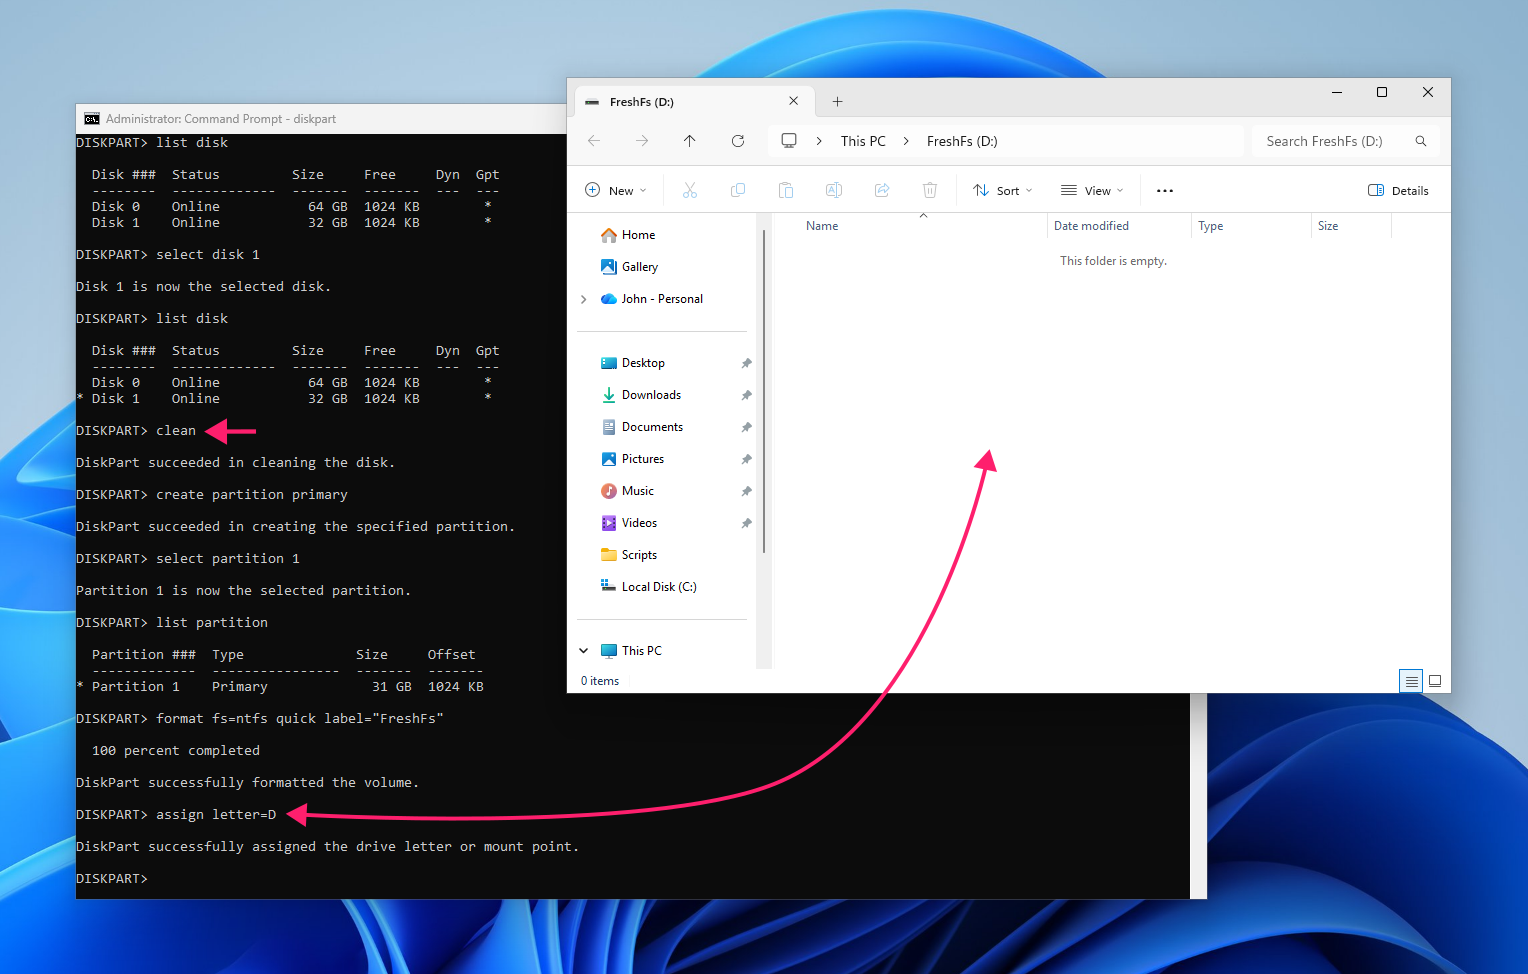Screen dimensions: 1528x974
Task: Collapse the This PC tree node
Action: click(584, 651)
